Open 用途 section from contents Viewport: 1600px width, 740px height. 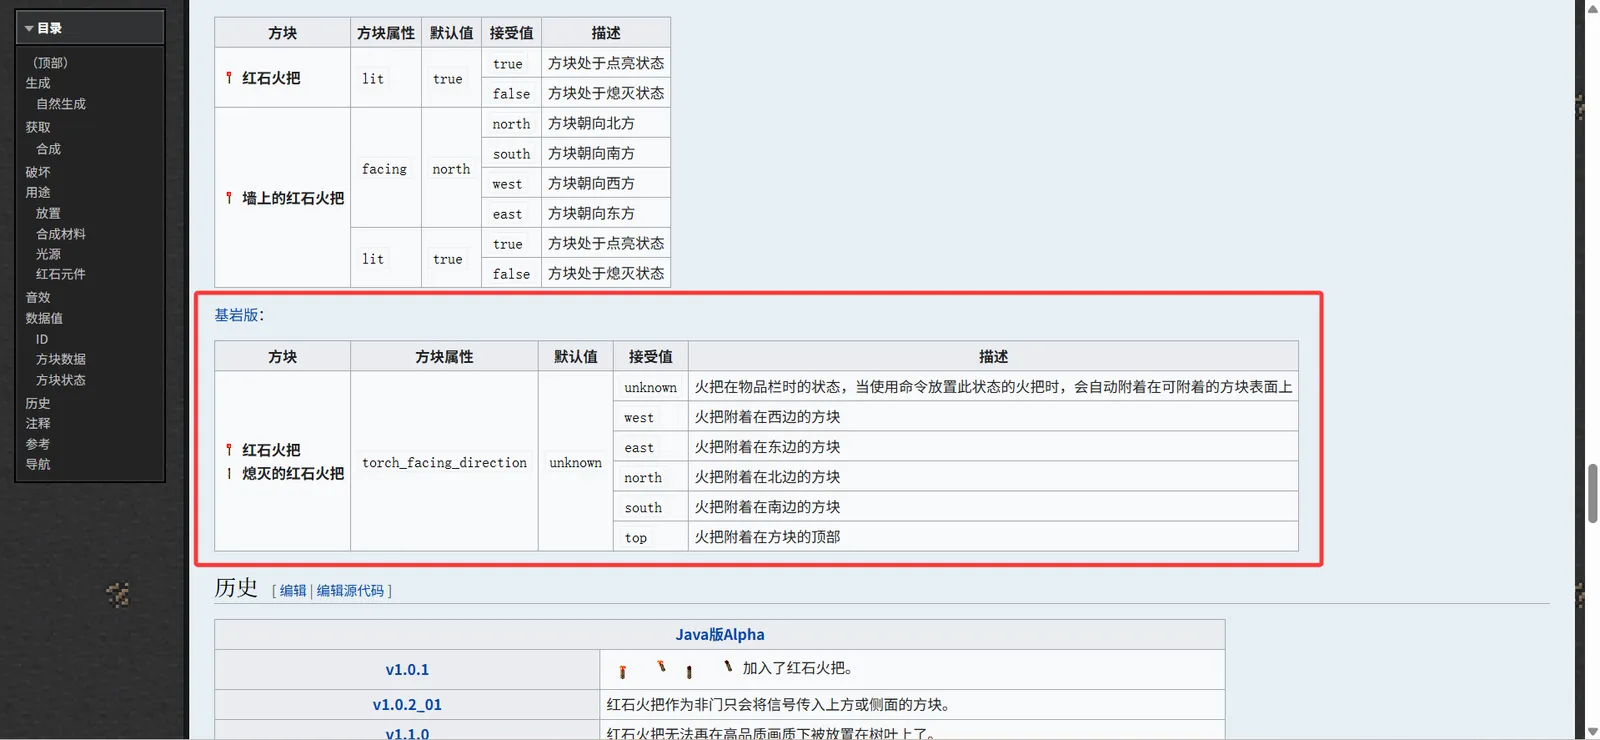(38, 192)
